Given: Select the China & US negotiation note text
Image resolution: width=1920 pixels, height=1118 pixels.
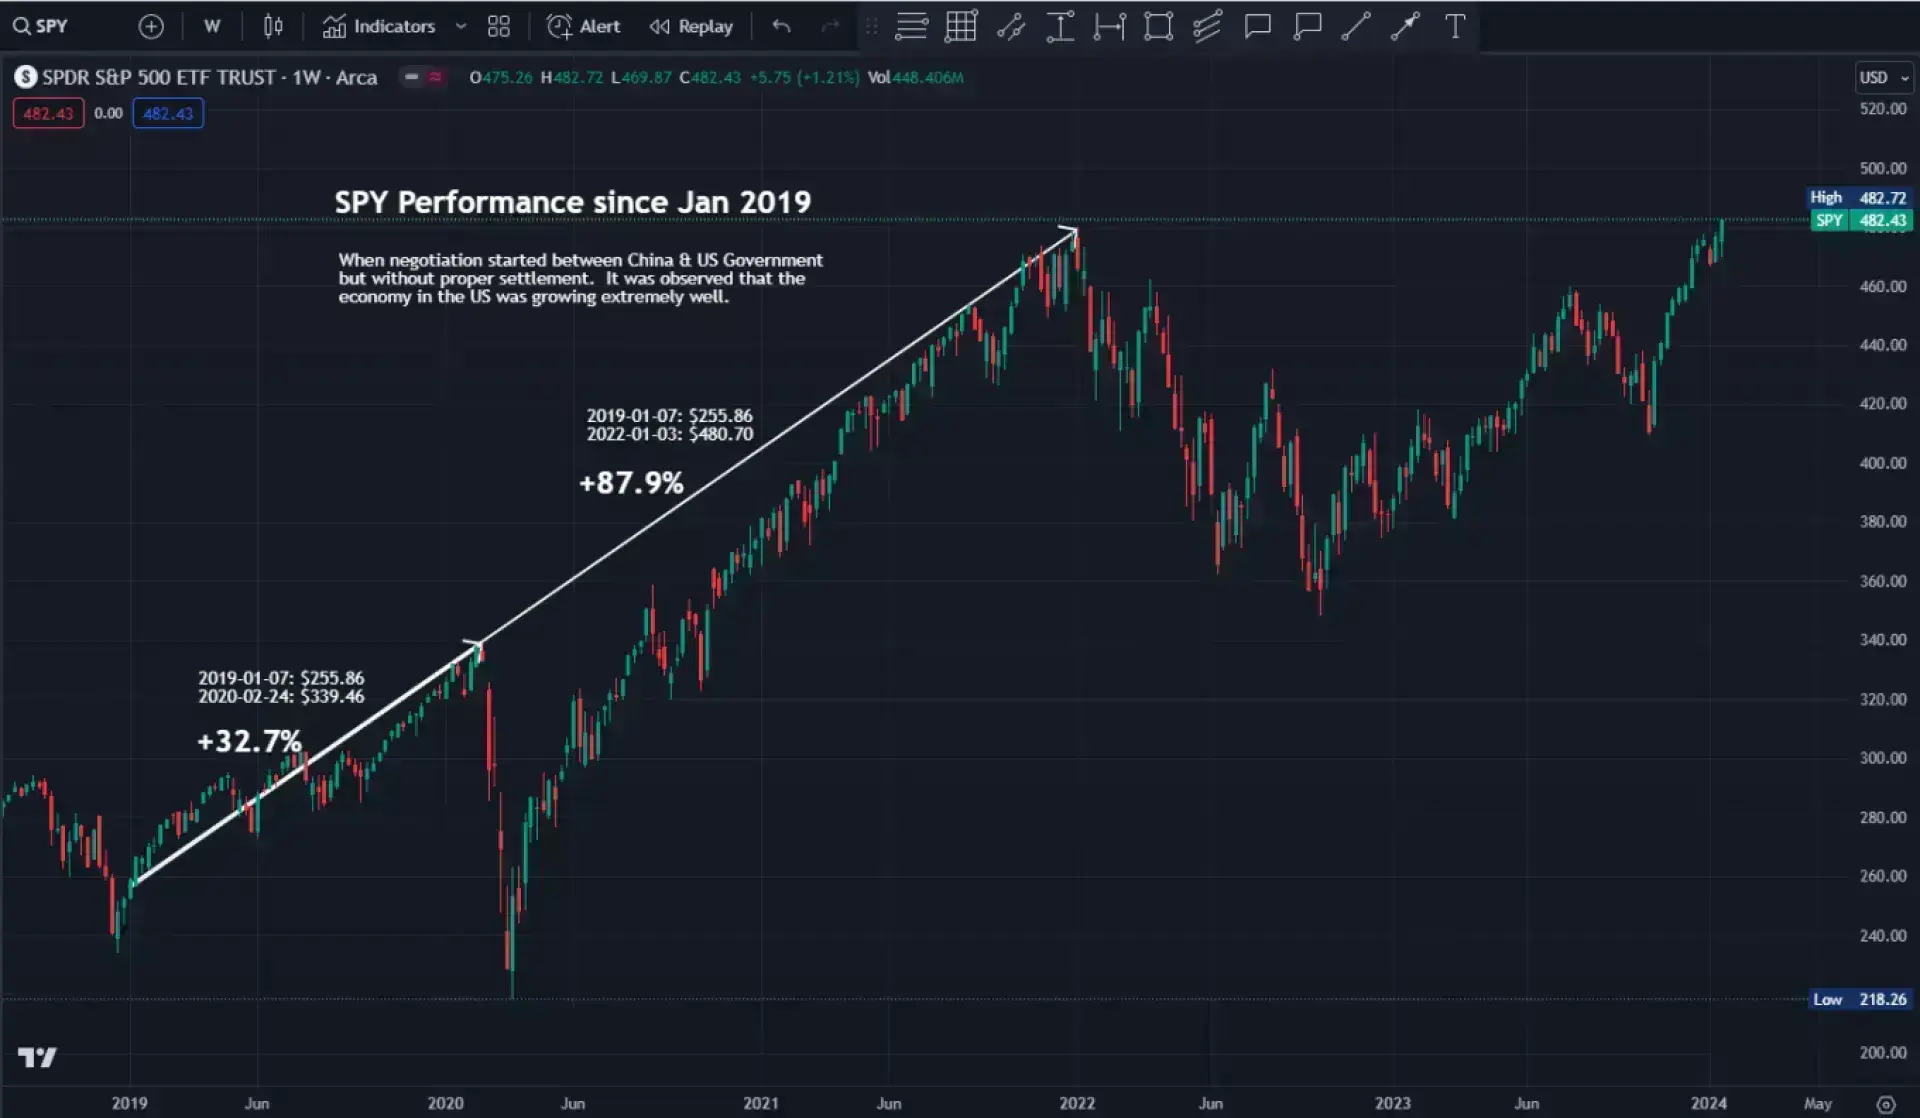Looking at the screenshot, I should [x=580, y=278].
